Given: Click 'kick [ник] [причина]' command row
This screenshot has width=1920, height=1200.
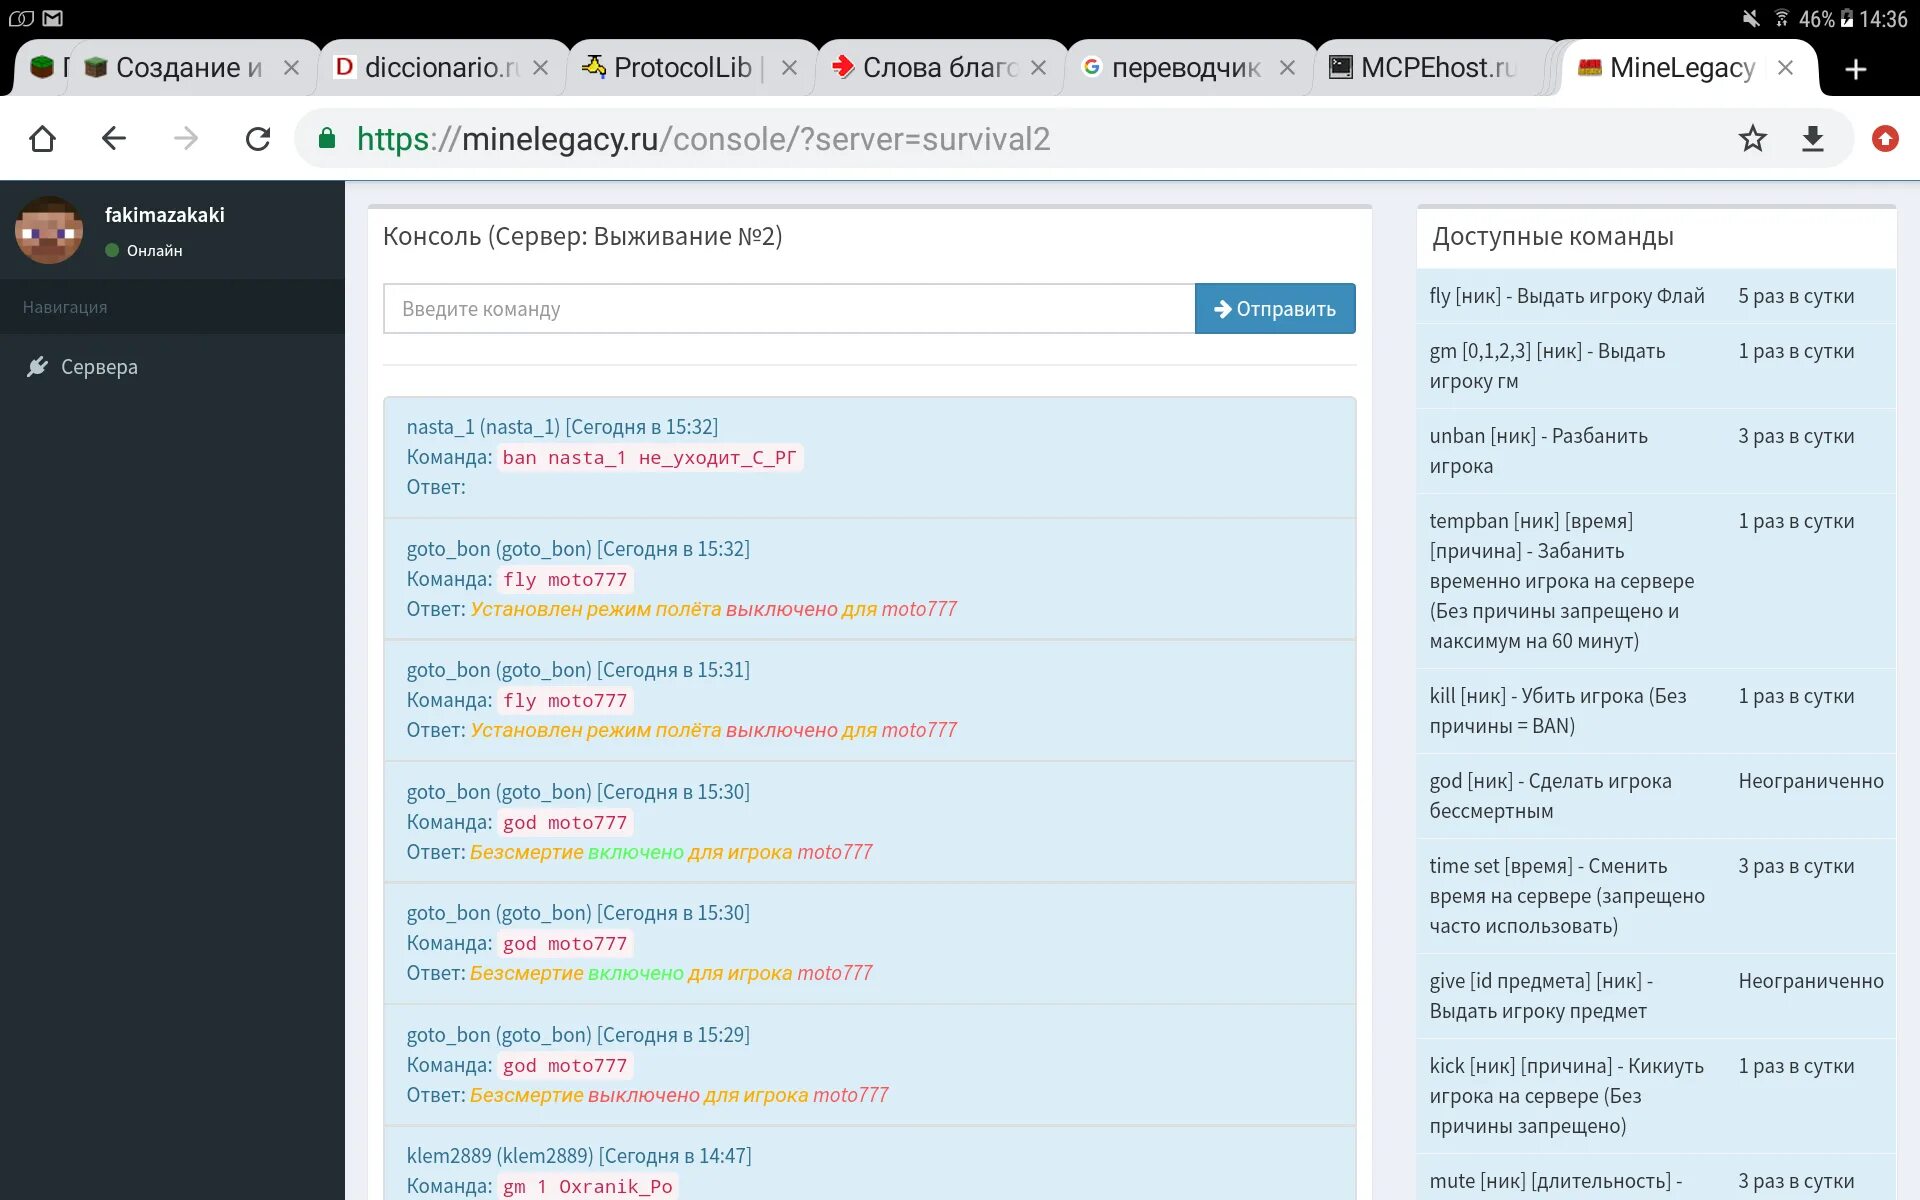Looking at the screenshot, I should [1656, 1096].
